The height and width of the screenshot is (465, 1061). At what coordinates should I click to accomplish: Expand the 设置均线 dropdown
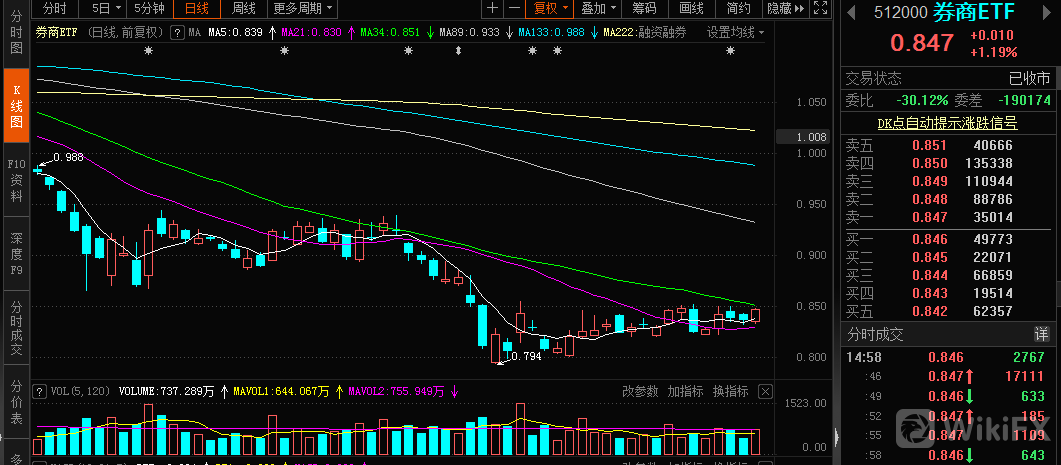click(x=736, y=32)
